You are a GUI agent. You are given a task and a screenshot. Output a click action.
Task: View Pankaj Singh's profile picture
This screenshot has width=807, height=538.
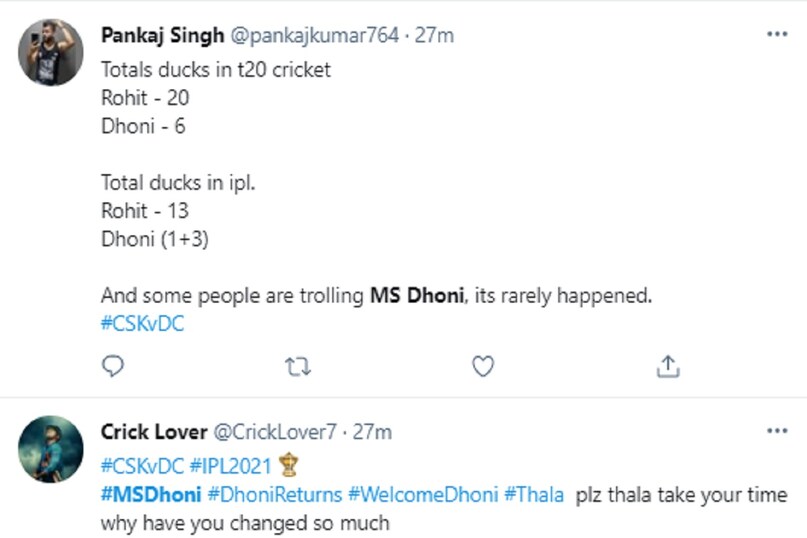[51, 53]
